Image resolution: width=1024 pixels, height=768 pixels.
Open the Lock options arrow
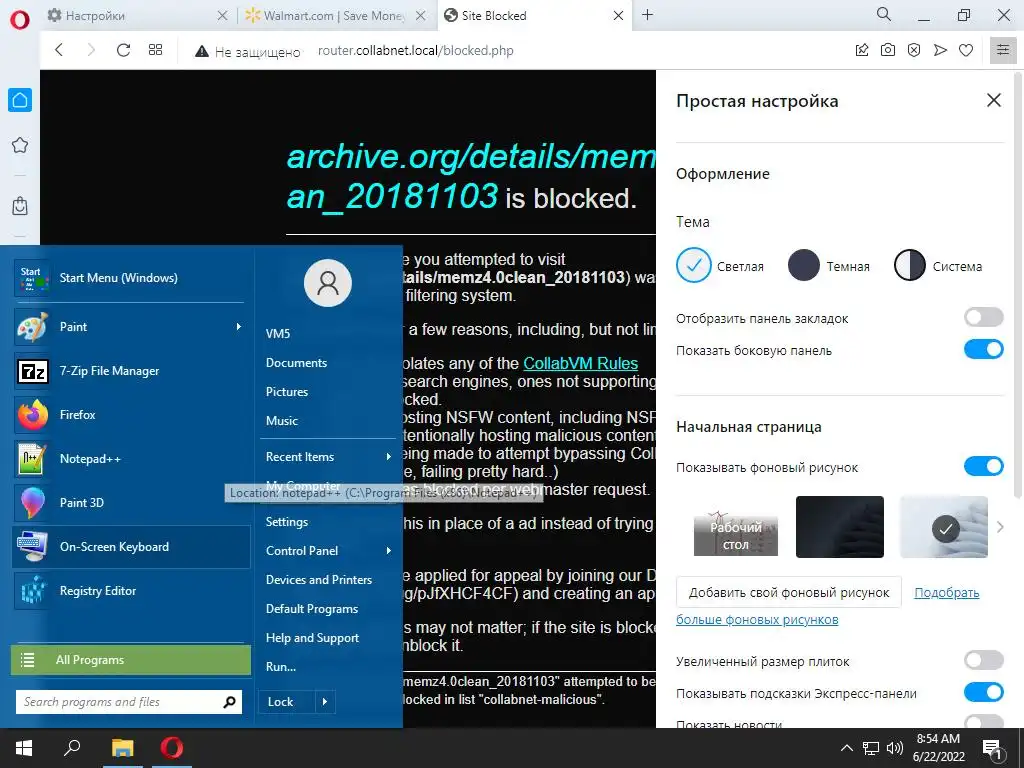pos(325,702)
